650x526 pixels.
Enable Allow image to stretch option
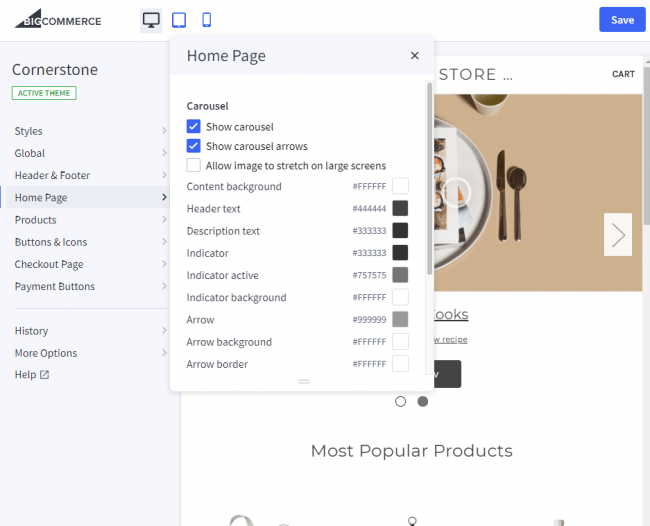click(x=194, y=166)
